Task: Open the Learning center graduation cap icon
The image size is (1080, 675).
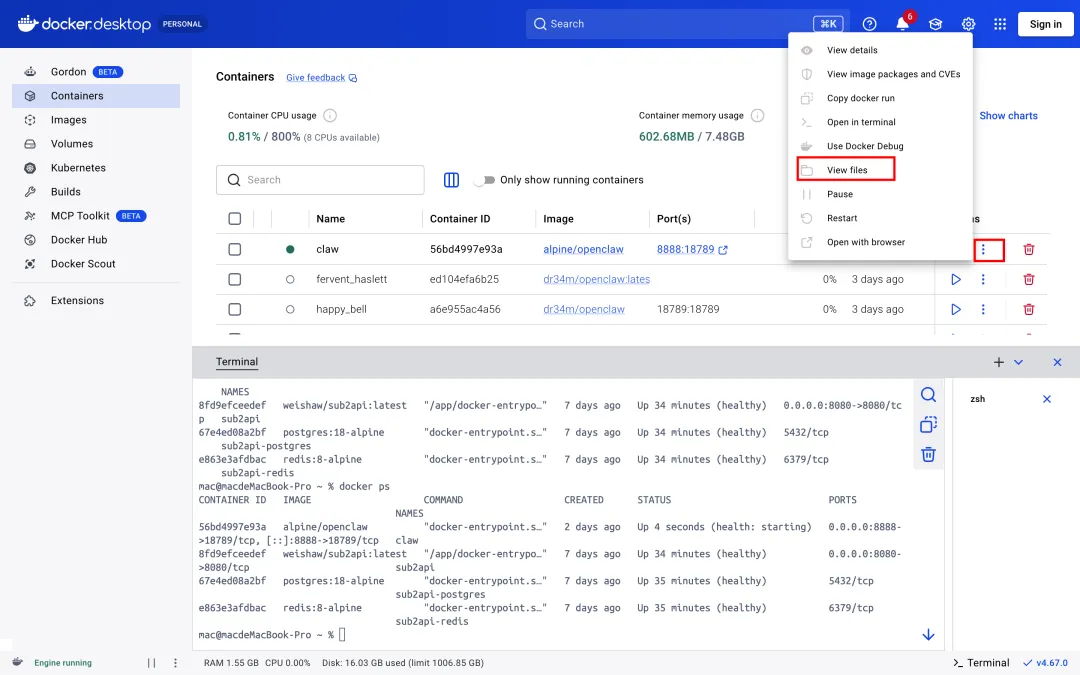Action: point(935,24)
